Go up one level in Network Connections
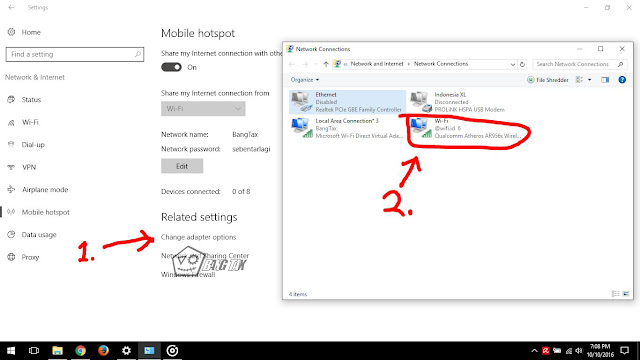Image resolution: width=640 pixels, height=360 pixels. coord(326,64)
